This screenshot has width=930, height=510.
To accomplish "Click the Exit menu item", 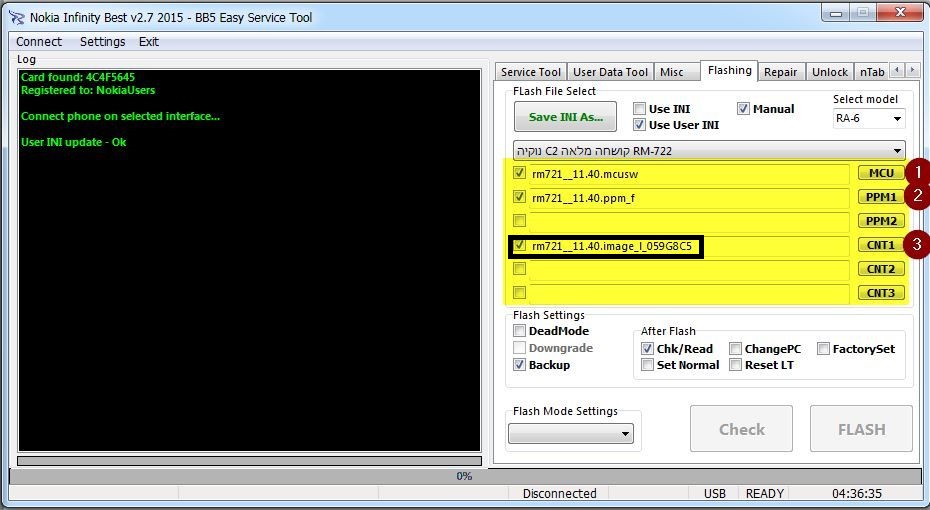I will point(148,42).
